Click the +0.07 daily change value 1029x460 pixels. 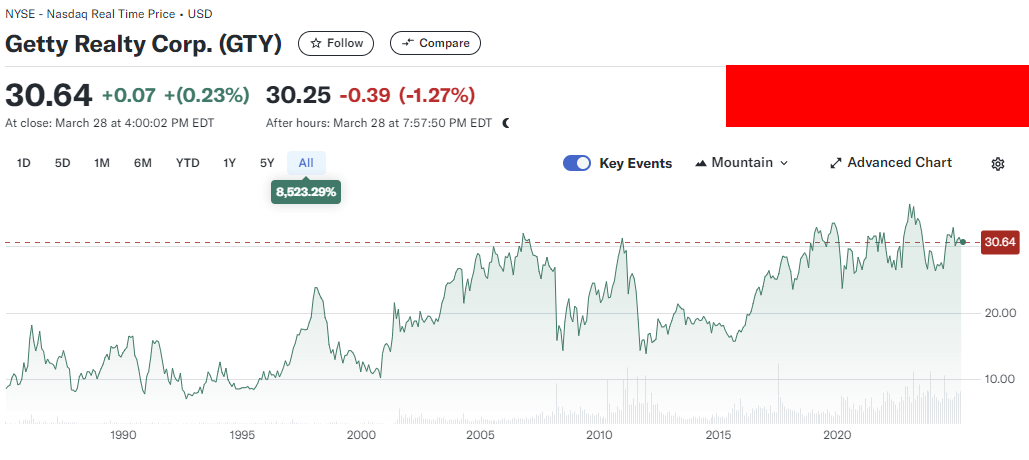[x=129, y=96]
